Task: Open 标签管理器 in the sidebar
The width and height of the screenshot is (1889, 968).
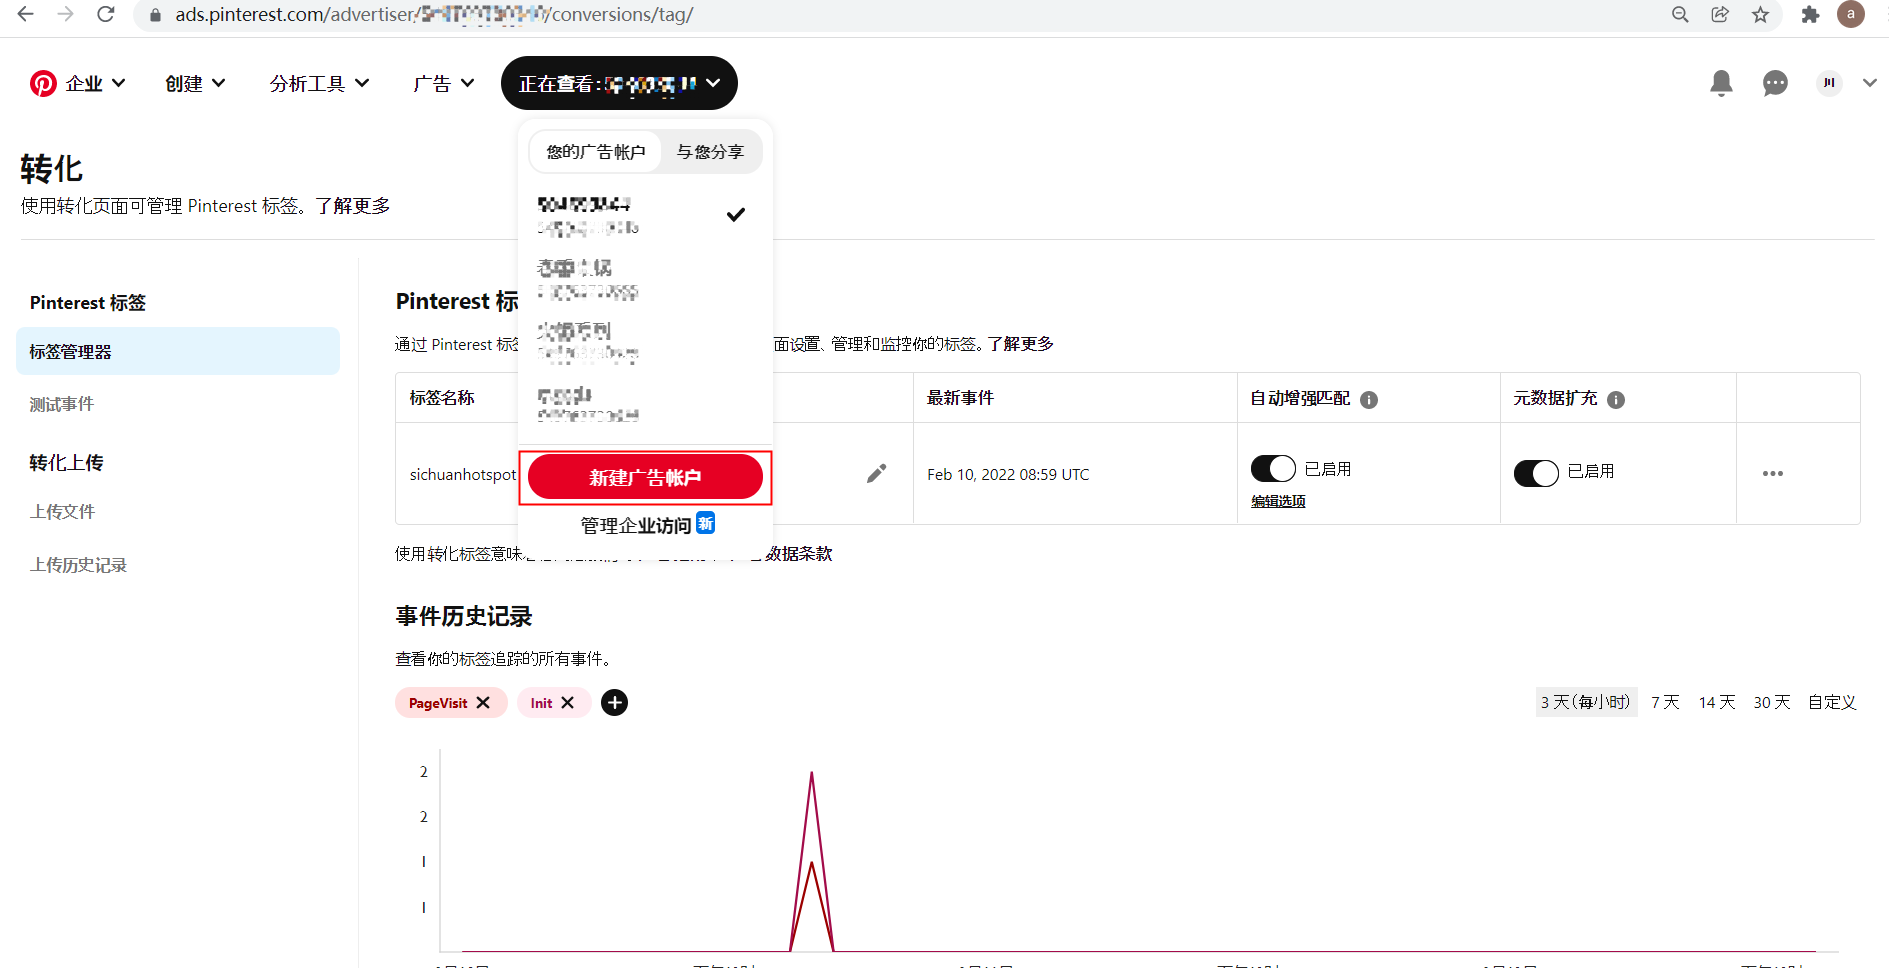Action: [x=178, y=351]
